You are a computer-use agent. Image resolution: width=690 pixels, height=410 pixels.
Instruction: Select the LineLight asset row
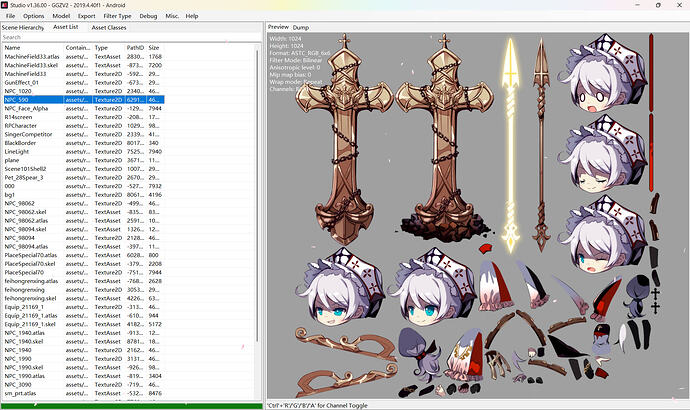84,151
